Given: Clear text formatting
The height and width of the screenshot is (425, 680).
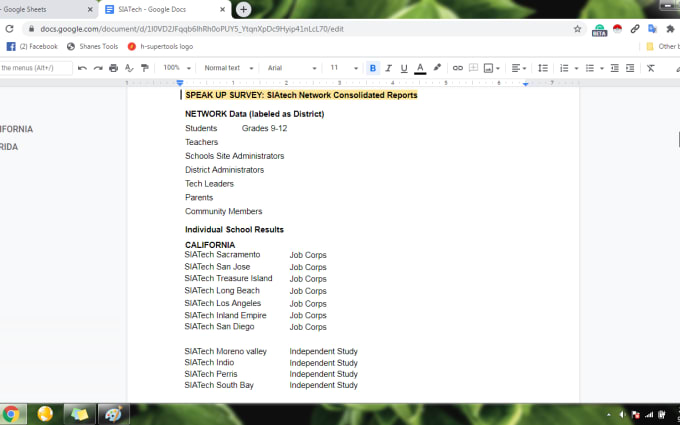Looking at the screenshot, I should pos(651,68).
